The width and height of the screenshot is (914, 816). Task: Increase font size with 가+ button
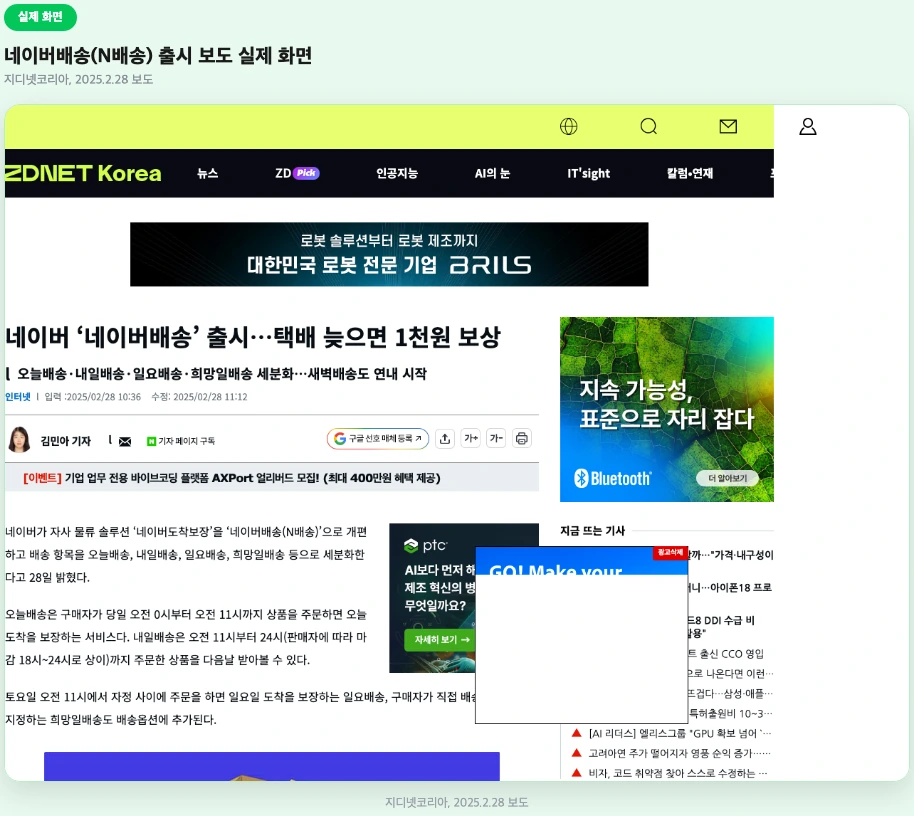[x=470, y=438]
